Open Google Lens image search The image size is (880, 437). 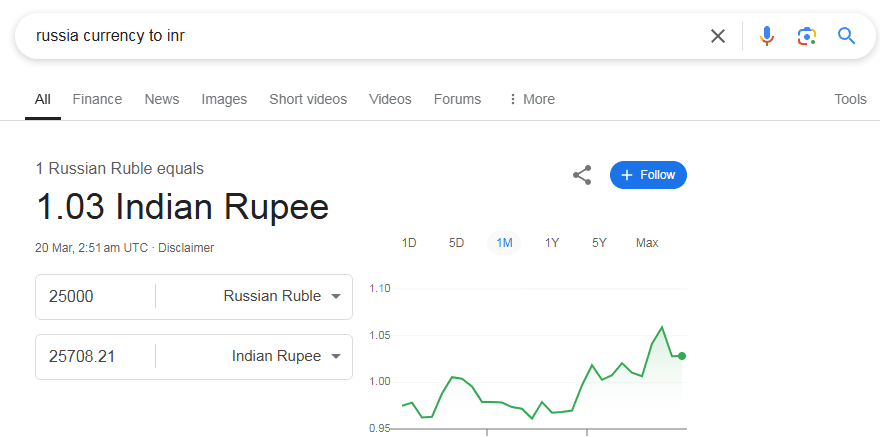pos(806,36)
